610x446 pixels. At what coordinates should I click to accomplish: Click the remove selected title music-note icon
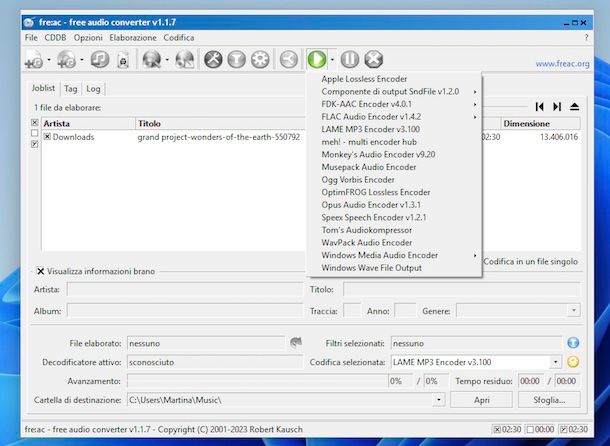point(100,60)
